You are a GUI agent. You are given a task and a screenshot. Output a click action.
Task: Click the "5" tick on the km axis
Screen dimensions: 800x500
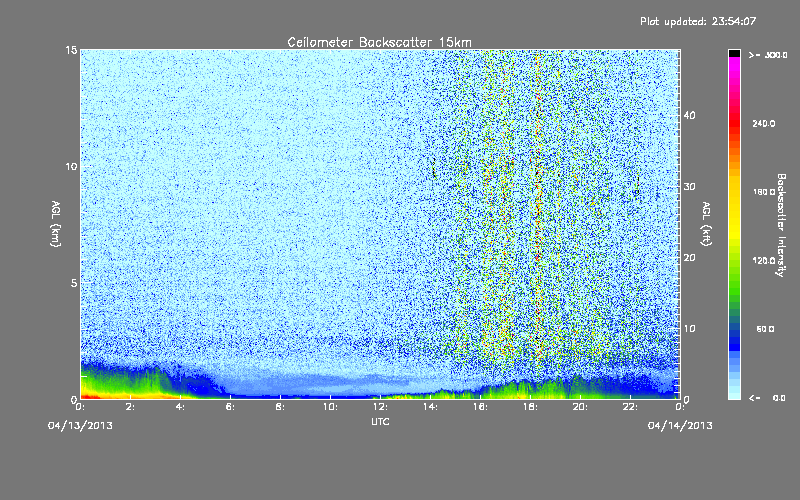(74, 283)
